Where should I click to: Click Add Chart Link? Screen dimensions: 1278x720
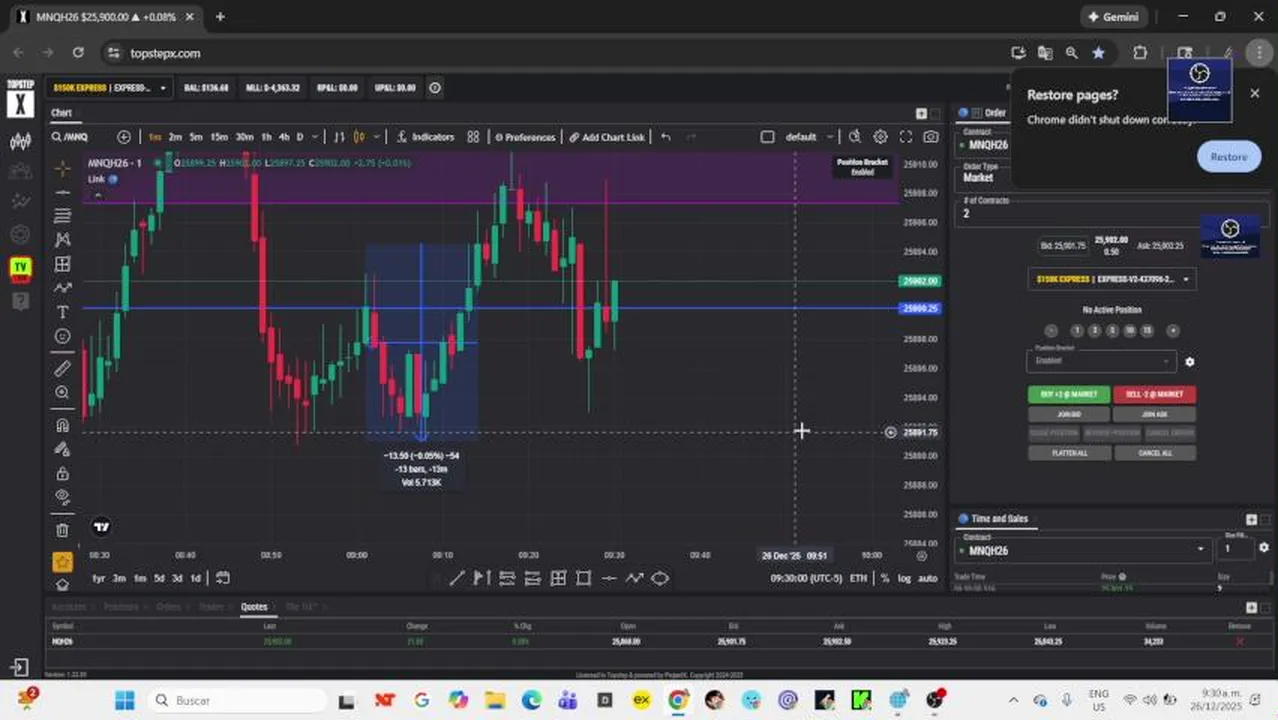tap(606, 137)
